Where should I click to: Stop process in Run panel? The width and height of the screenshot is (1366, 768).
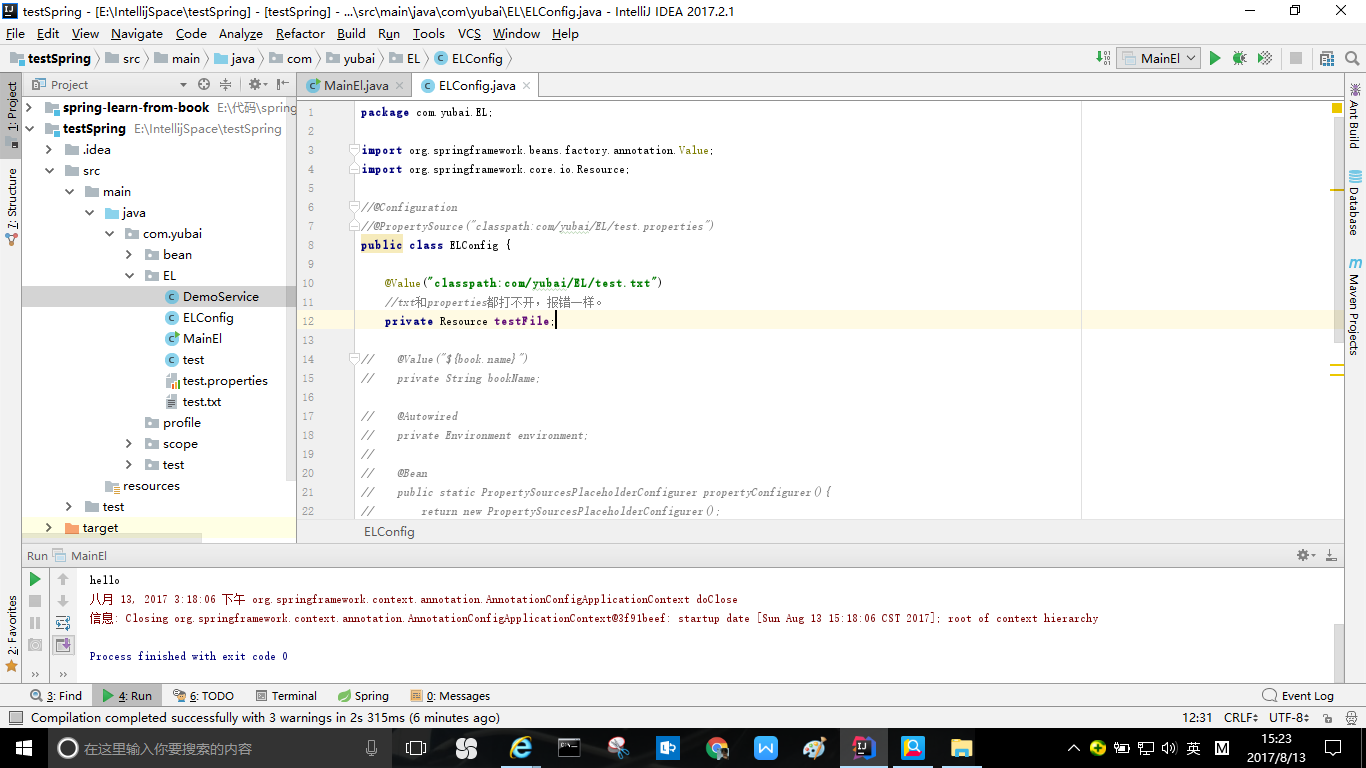pos(35,601)
